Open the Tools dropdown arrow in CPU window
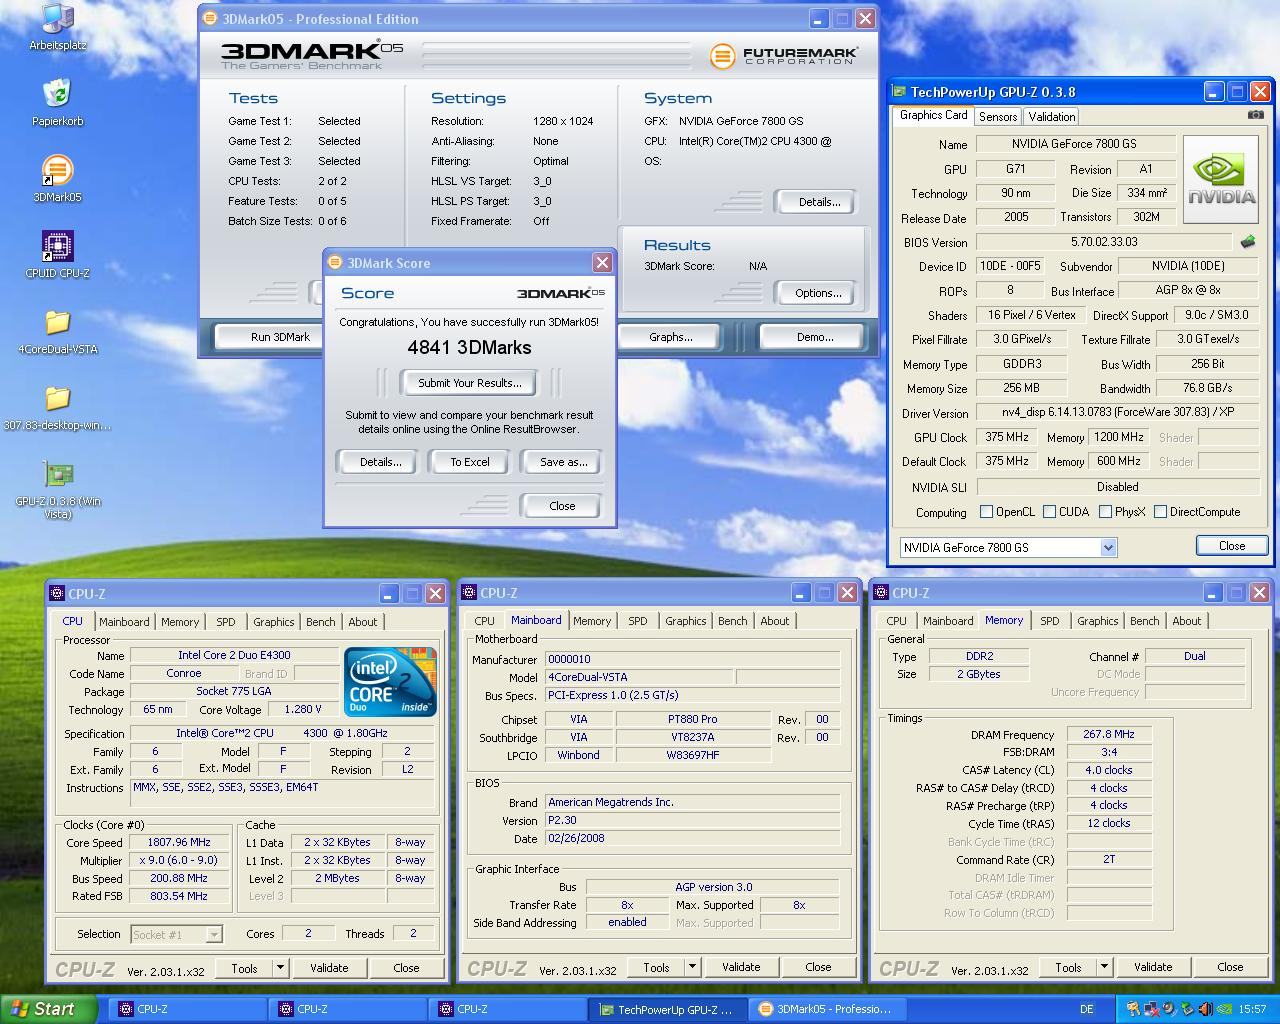Viewport: 1280px width, 1024px height. [281, 968]
